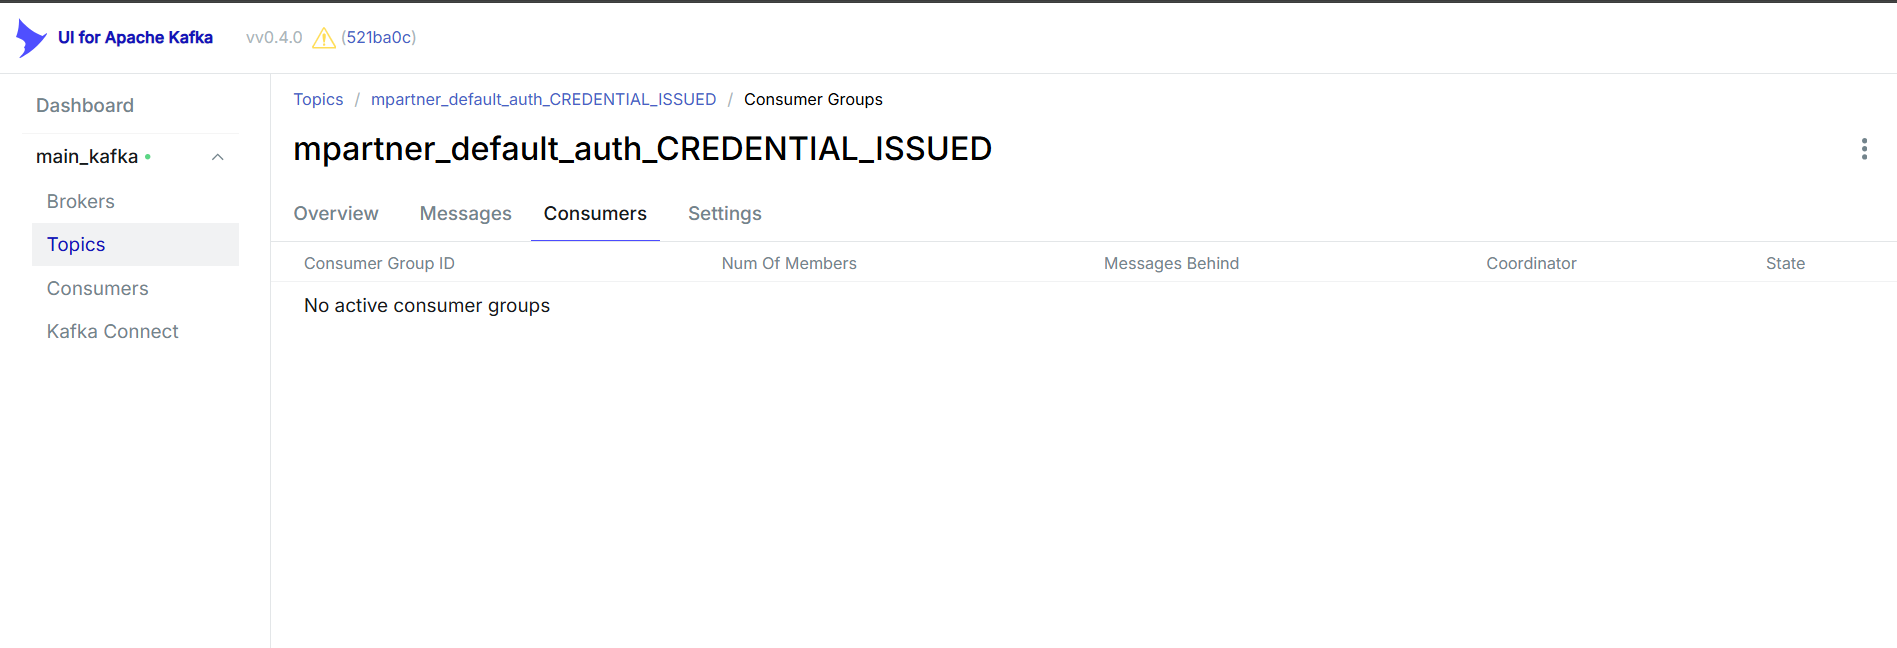Open the Settings tab
This screenshot has height=648, width=1897.
tap(724, 213)
